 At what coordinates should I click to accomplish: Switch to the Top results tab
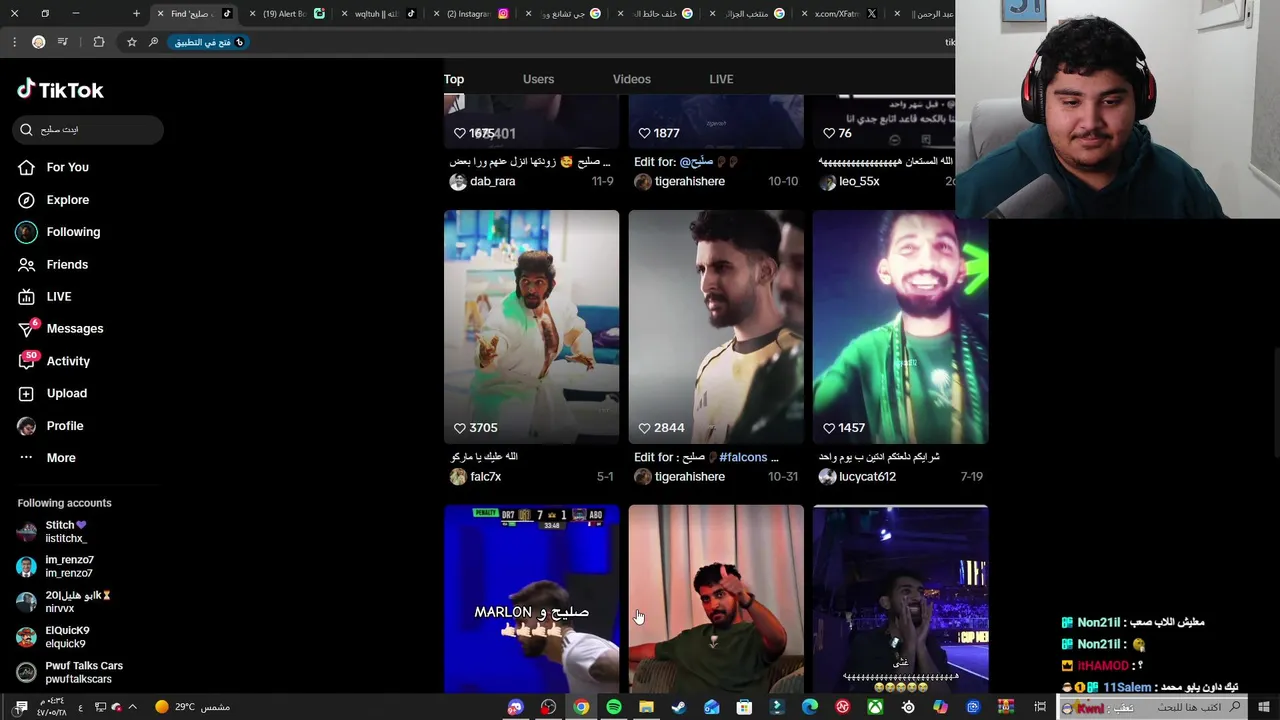454,79
